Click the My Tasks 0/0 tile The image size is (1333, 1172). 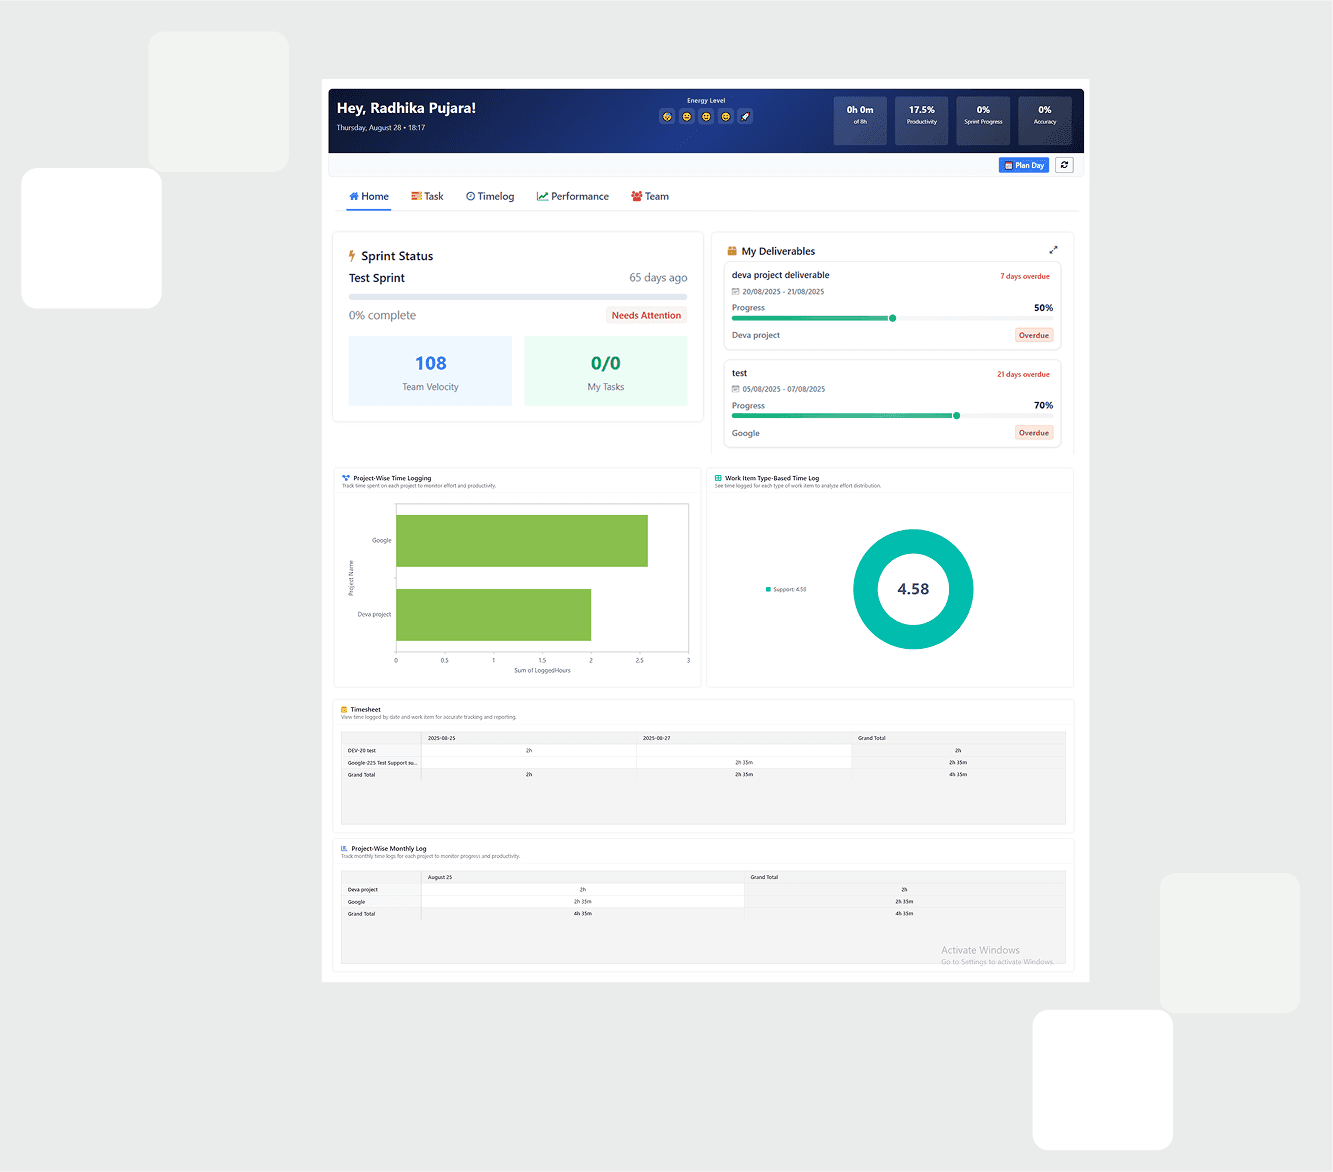point(606,371)
